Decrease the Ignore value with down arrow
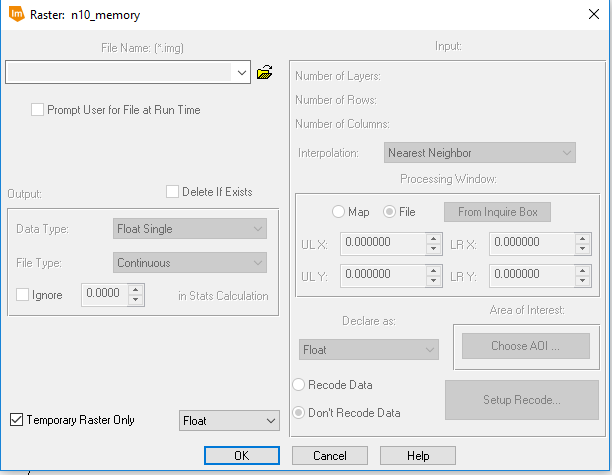The image size is (612, 475). (x=135, y=300)
